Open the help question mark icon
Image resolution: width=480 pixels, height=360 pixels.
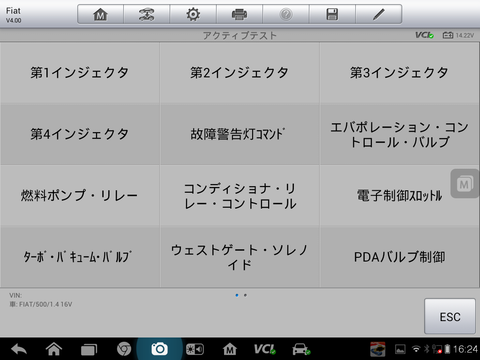point(286,14)
